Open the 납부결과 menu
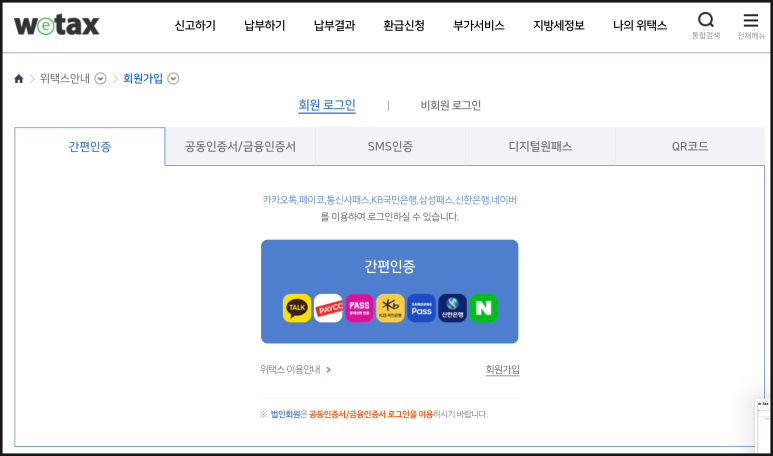 coord(334,25)
